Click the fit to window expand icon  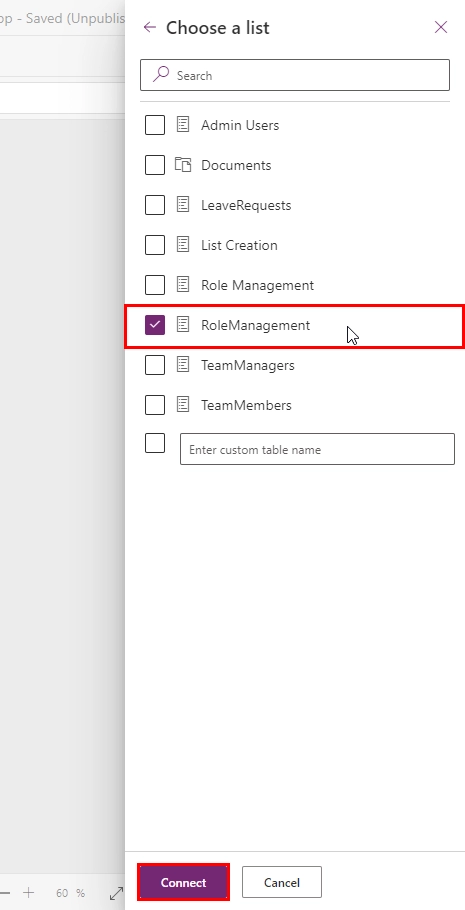point(116,893)
